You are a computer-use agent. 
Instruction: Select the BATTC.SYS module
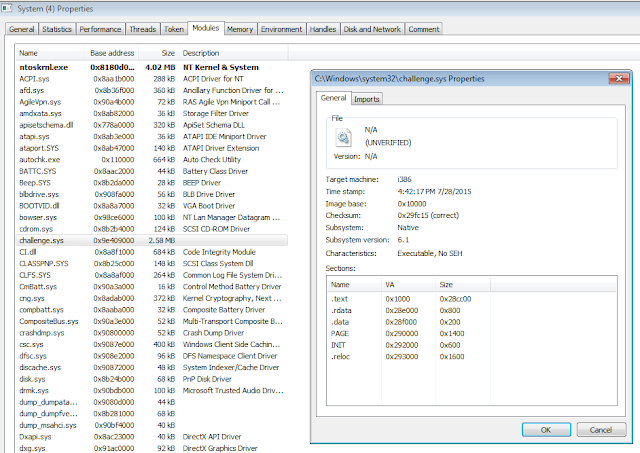tap(152, 171)
